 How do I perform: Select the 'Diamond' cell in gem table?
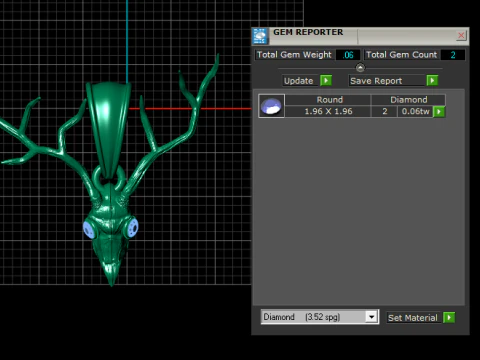(408, 100)
